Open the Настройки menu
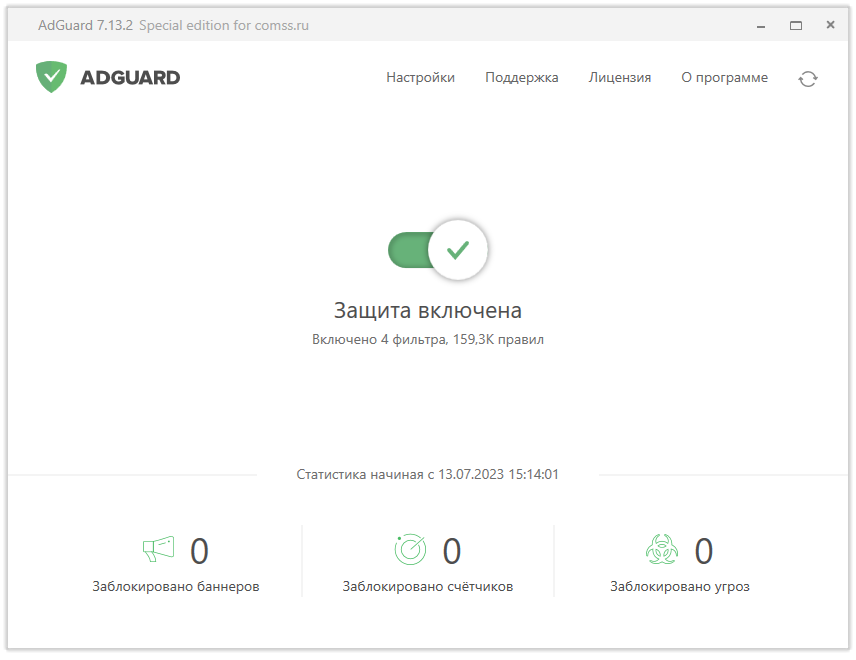Viewport: 856px width, 660px height. click(420, 78)
